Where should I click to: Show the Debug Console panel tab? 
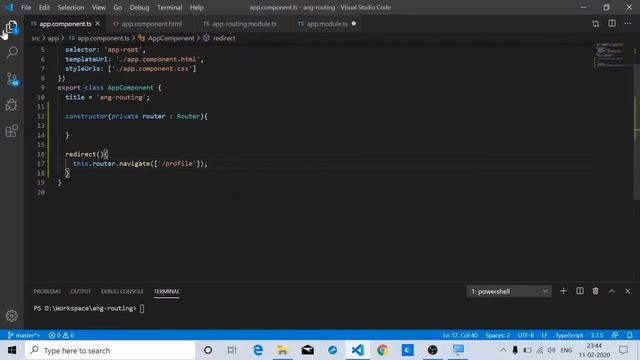tap(122, 291)
